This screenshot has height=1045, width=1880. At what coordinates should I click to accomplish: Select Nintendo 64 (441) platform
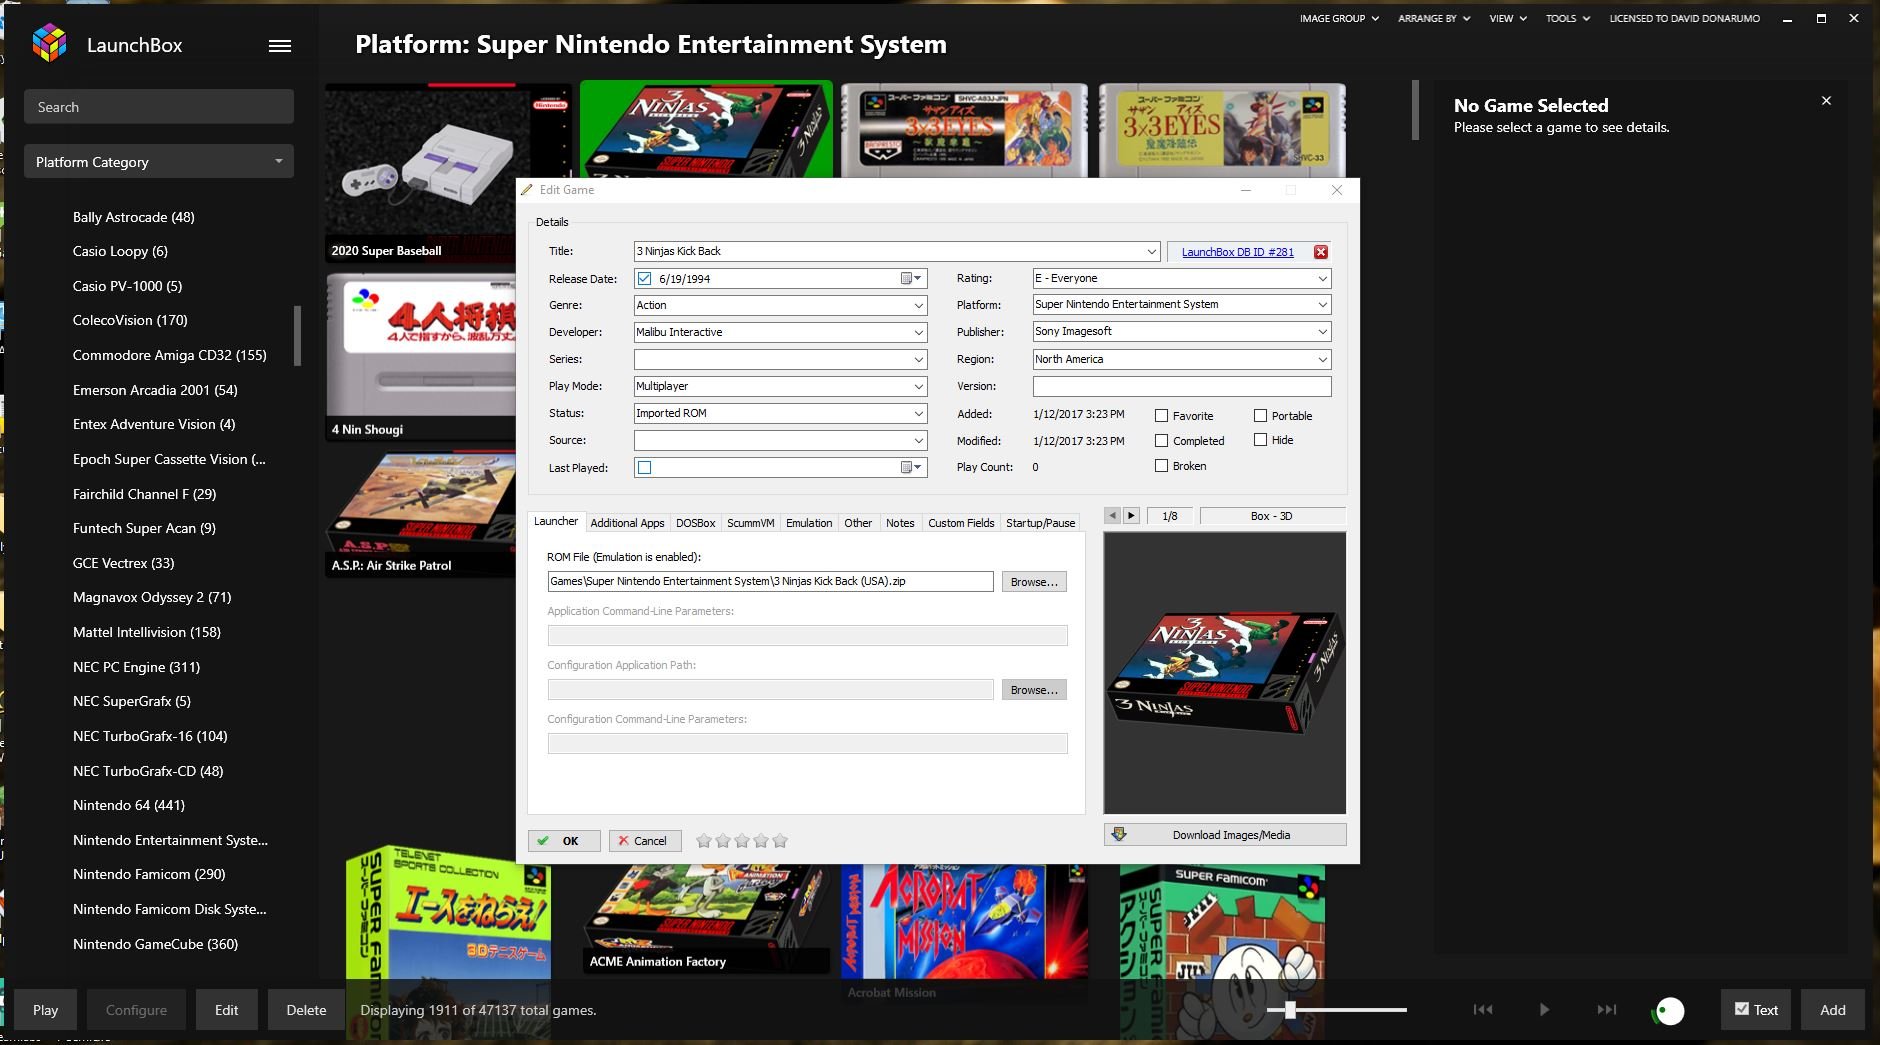129,805
